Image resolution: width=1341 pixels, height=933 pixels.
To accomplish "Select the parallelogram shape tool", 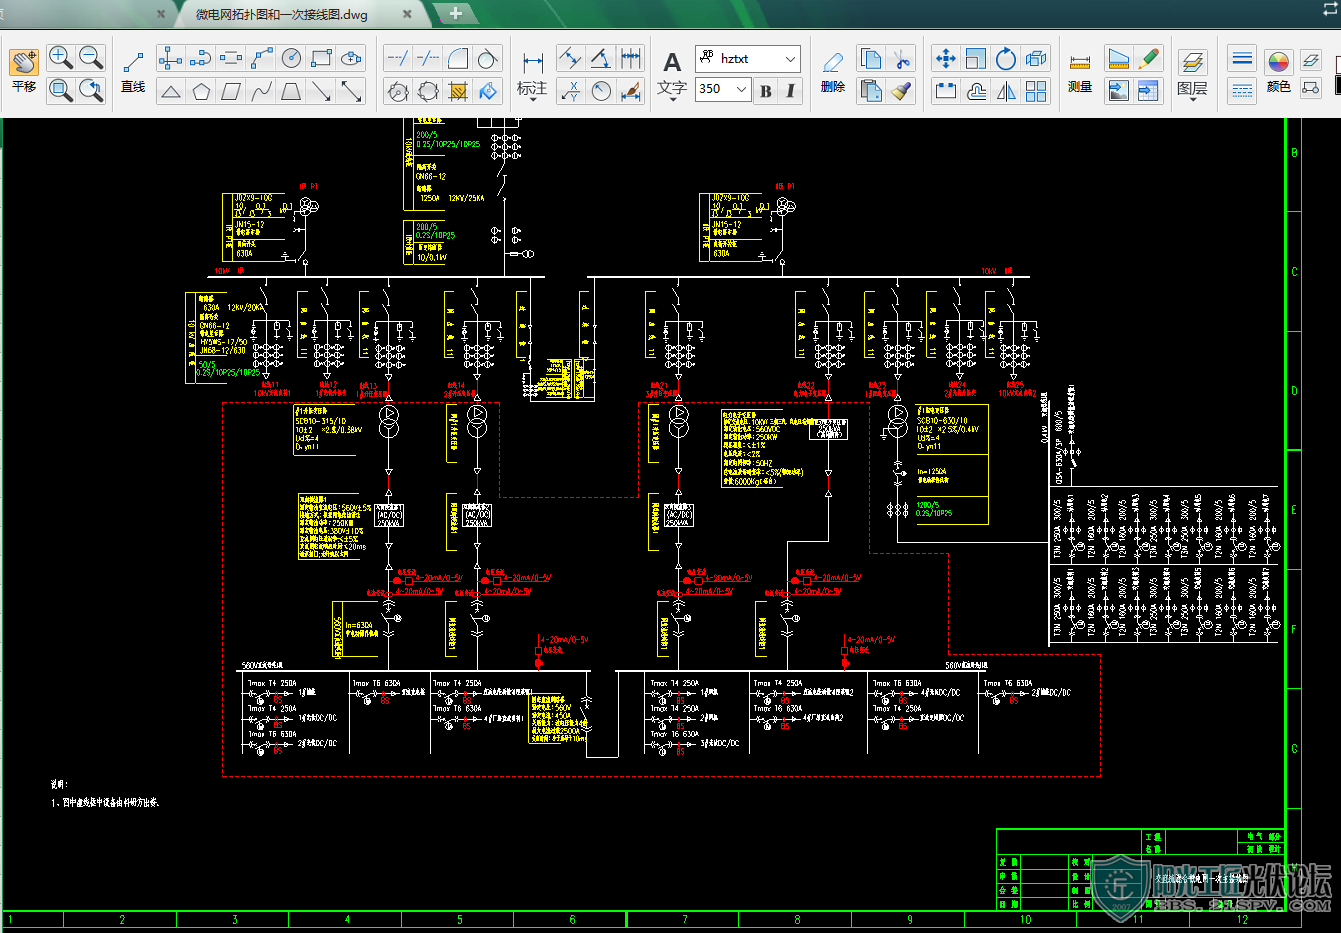I will 231,91.
